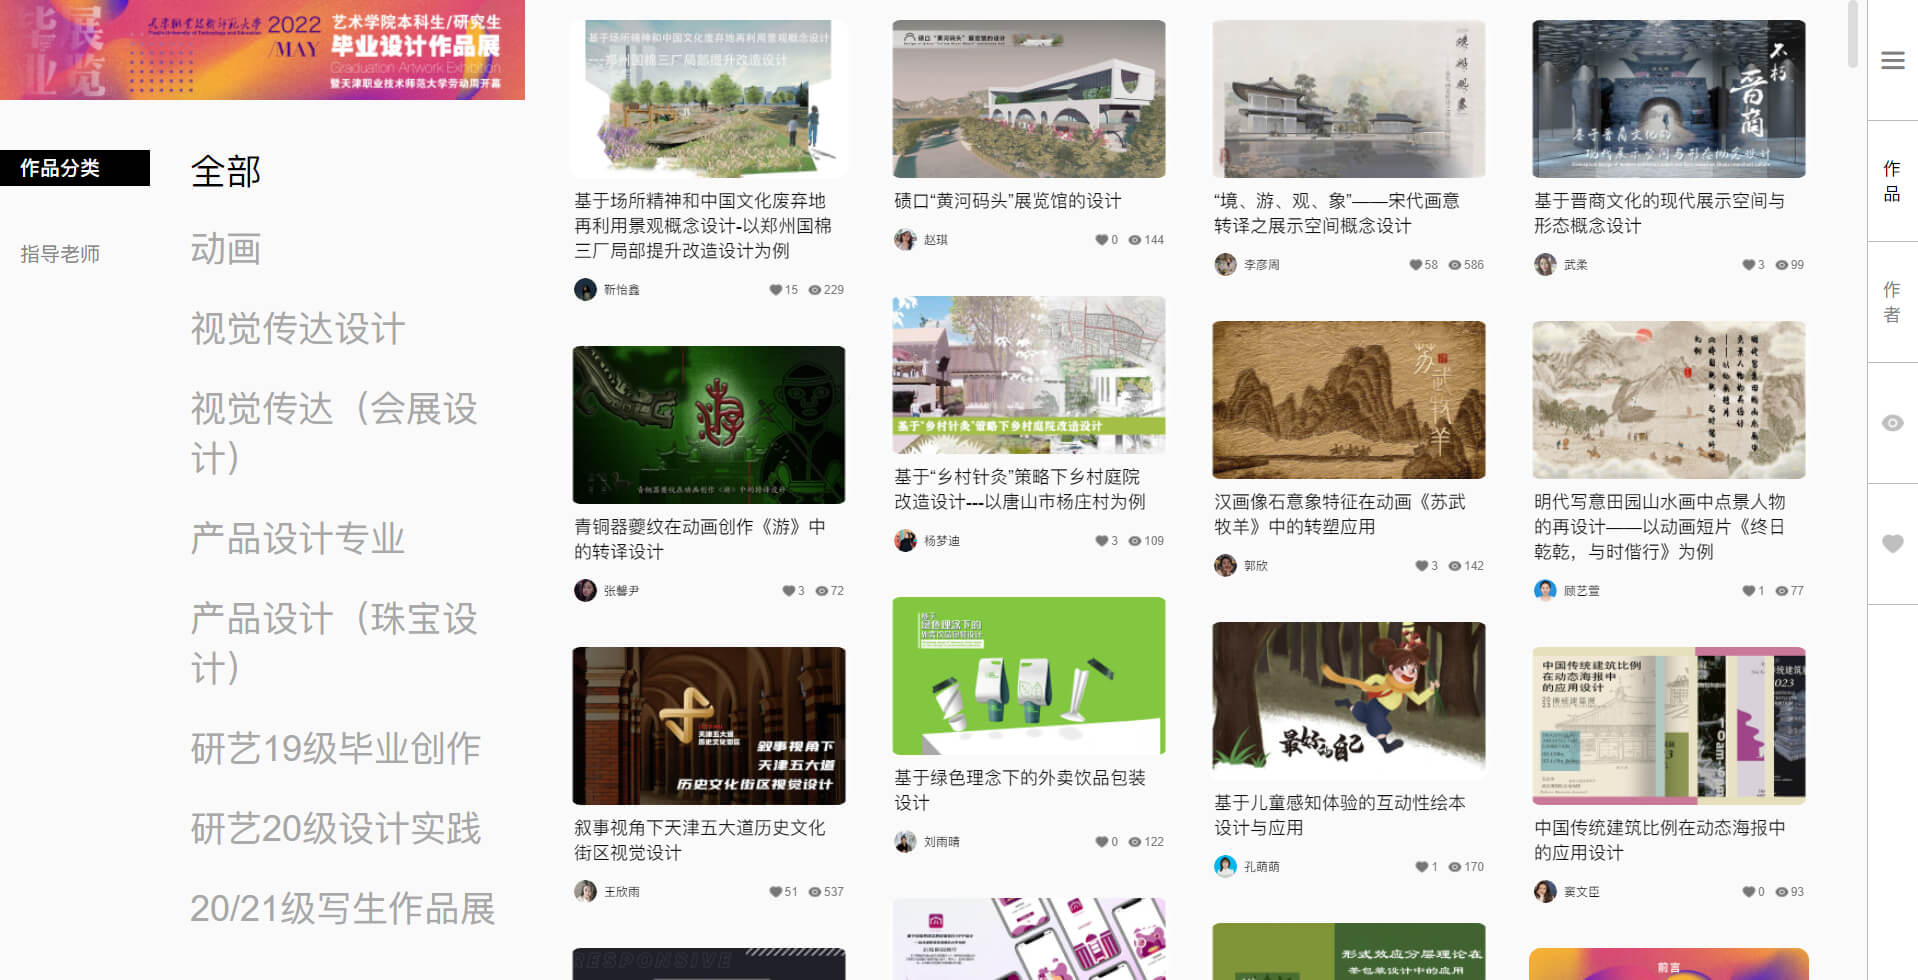Click heart icon on 外卖饮品包装 design card
This screenshot has height=980, width=1918.
[x=1101, y=842]
